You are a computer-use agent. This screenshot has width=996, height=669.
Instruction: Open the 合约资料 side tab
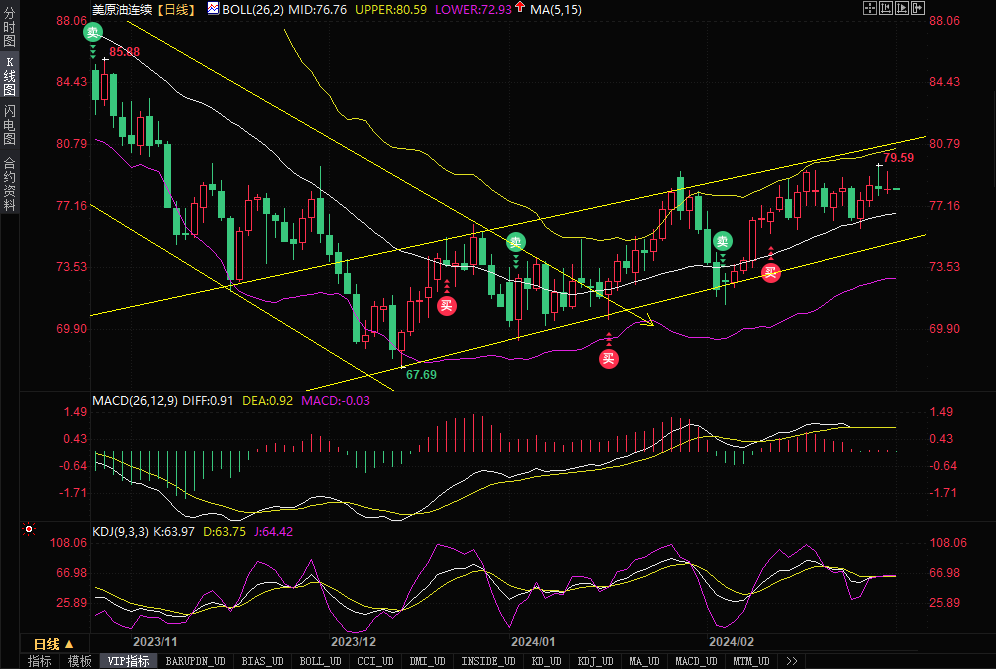10,184
